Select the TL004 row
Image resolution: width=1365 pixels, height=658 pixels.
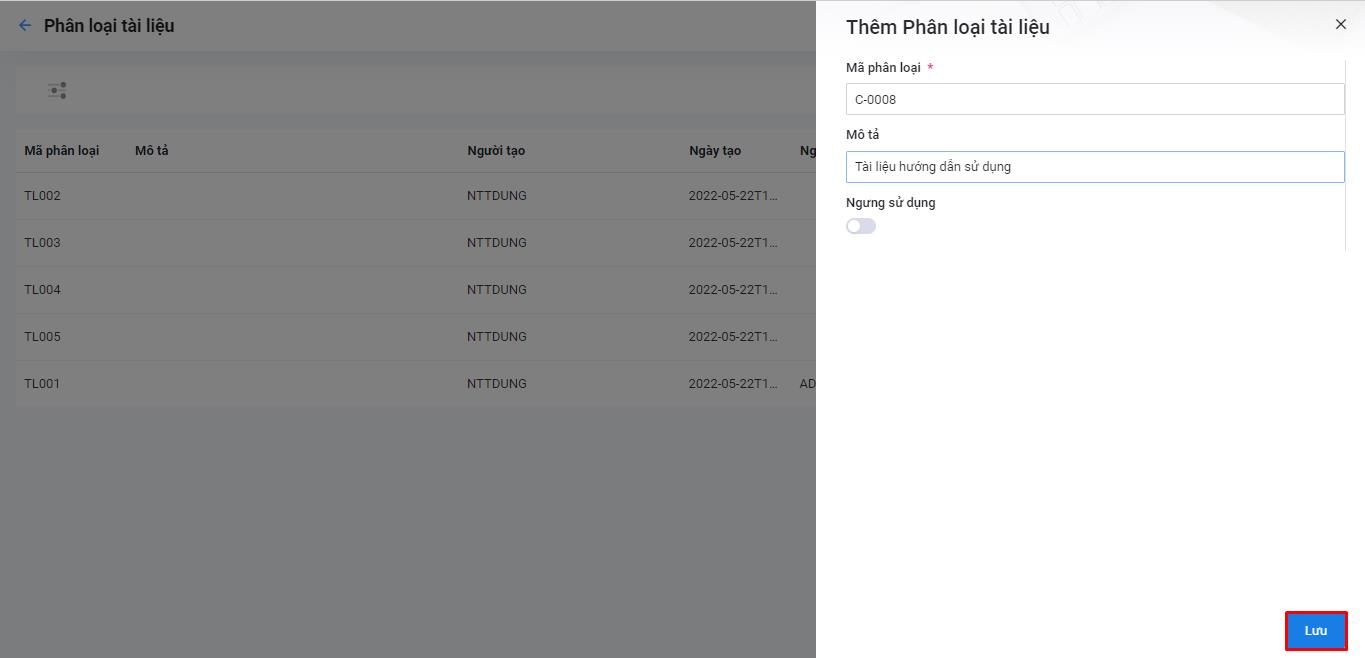point(43,290)
